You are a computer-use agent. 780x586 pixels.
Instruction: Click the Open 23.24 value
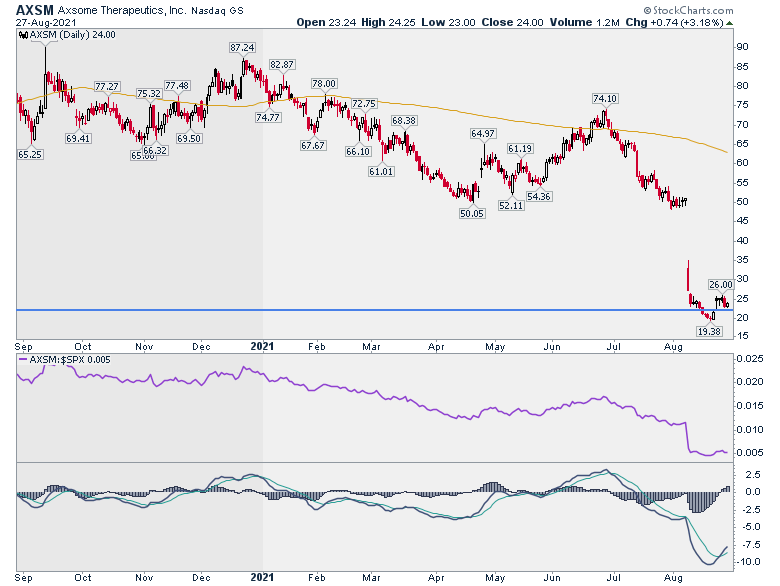click(326, 22)
